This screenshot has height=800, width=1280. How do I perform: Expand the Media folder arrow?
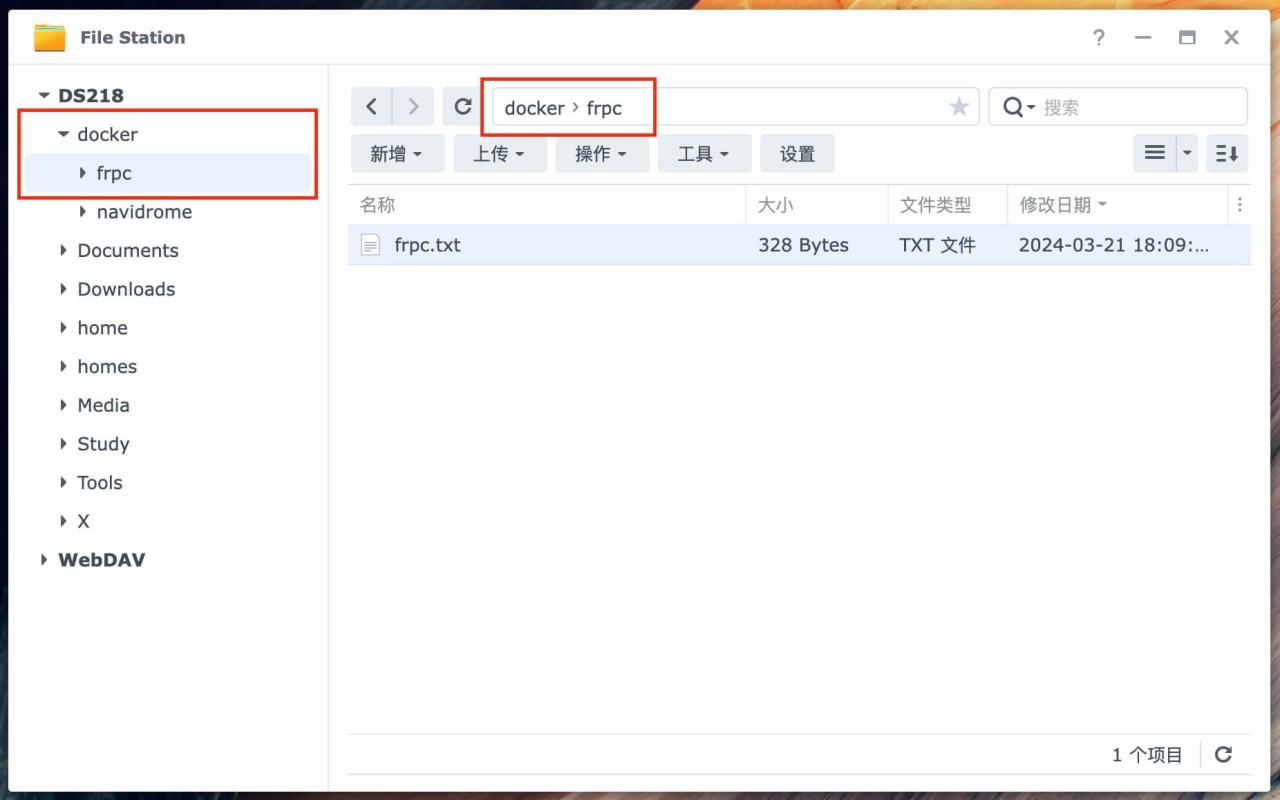pos(64,405)
